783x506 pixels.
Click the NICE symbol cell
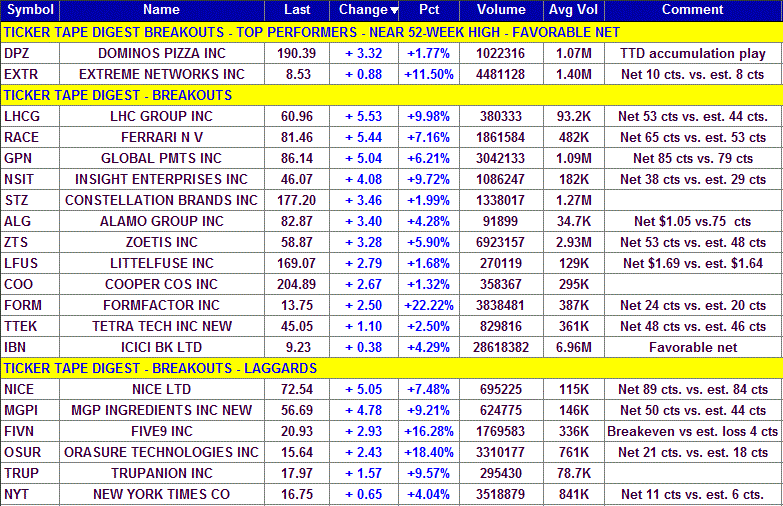[x=30, y=389]
